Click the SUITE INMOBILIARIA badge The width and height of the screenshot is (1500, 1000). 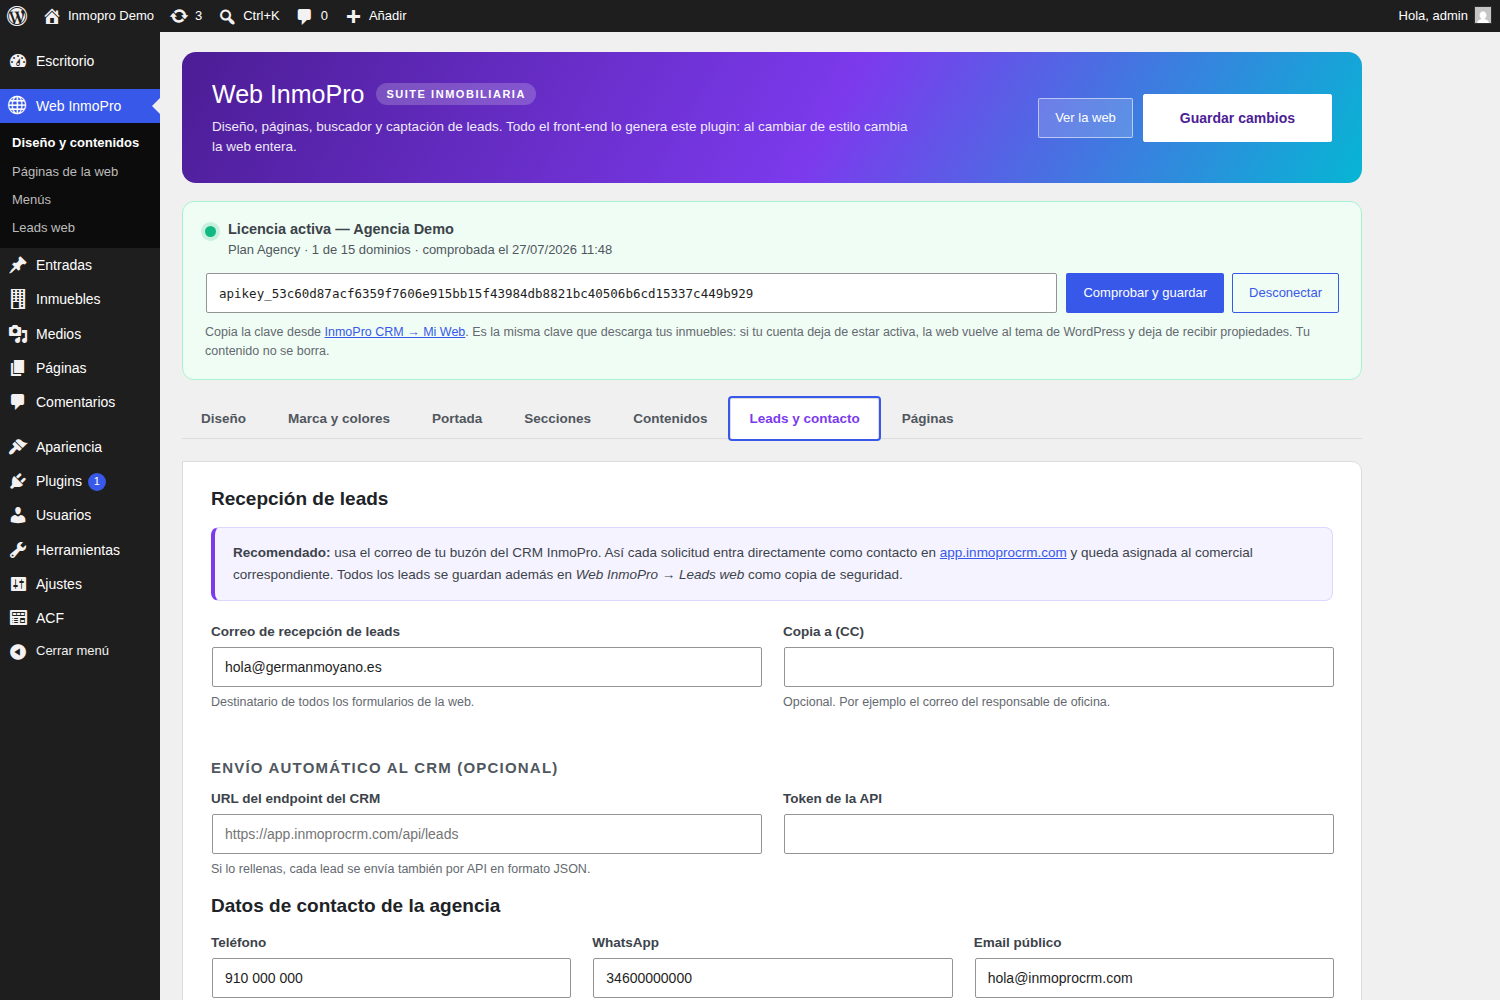pos(456,94)
